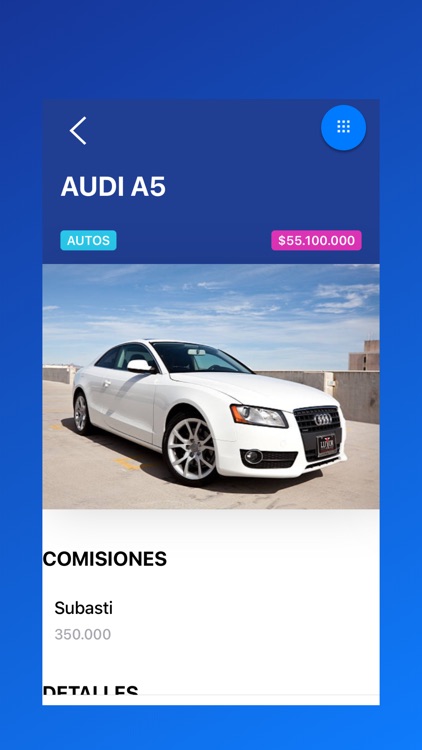
Task: Click the car's headlight
Action: pyautogui.click(x=259, y=416)
